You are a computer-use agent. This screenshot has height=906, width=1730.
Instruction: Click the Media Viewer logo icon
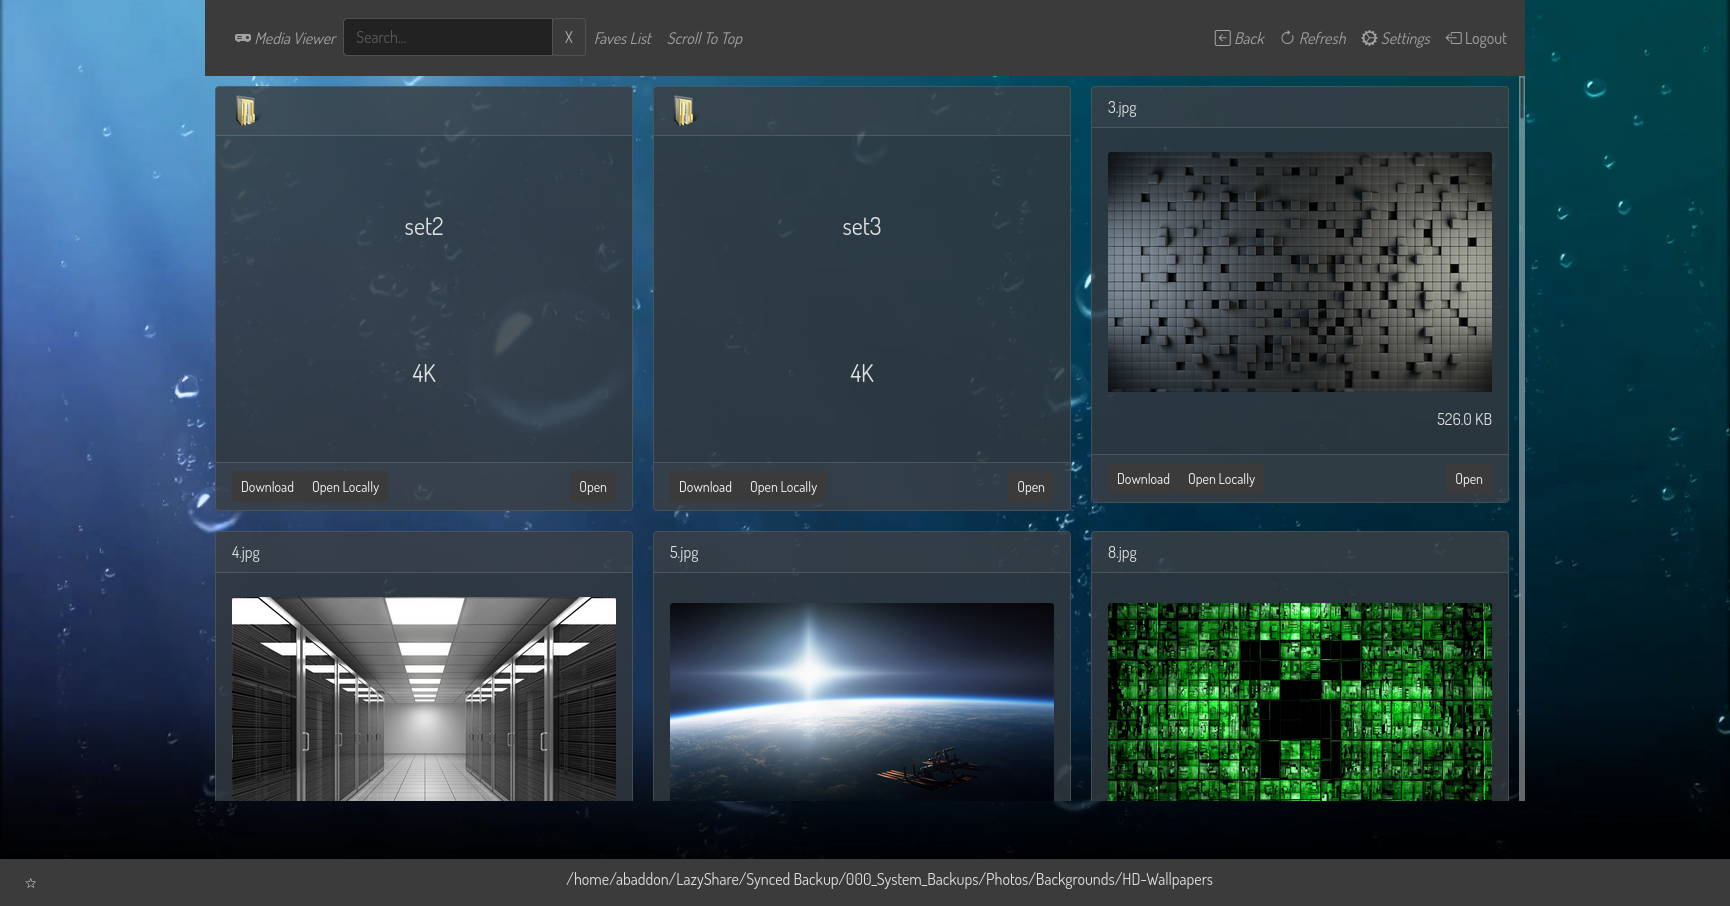[x=243, y=38]
